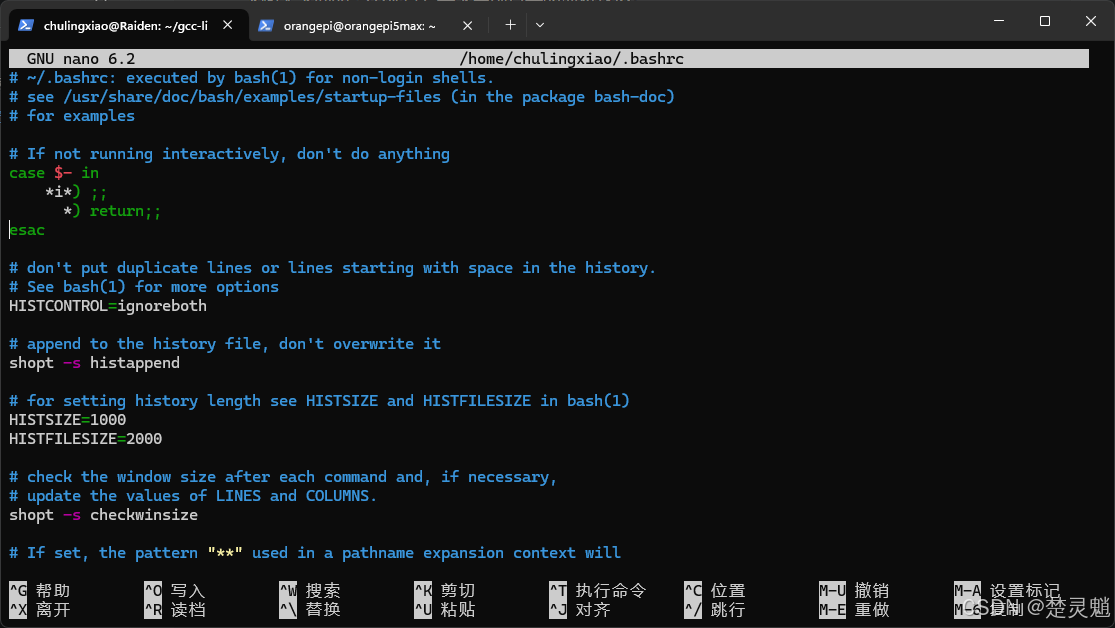Click the ^C 位置 position shortcut
1115x628 pixels.
(715, 591)
